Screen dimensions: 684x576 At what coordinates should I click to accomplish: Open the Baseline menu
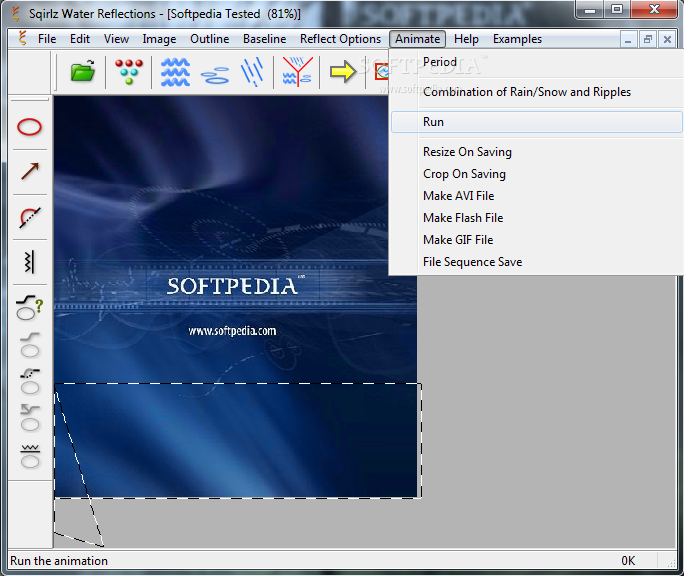[x=264, y=39]
